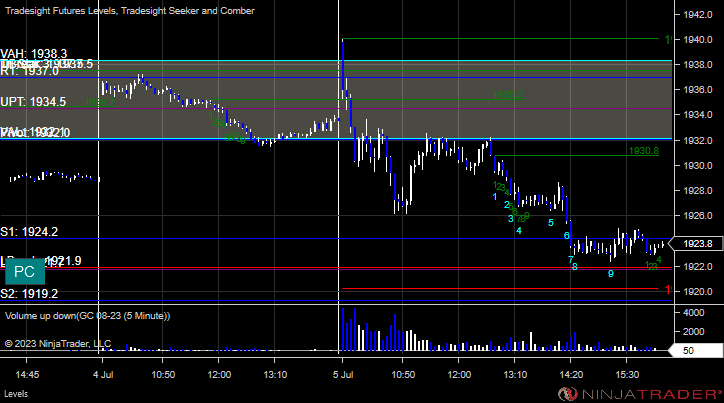Click the 14:45 time axis label
This screenshot has height=403, width=724.
pos(27,374)
